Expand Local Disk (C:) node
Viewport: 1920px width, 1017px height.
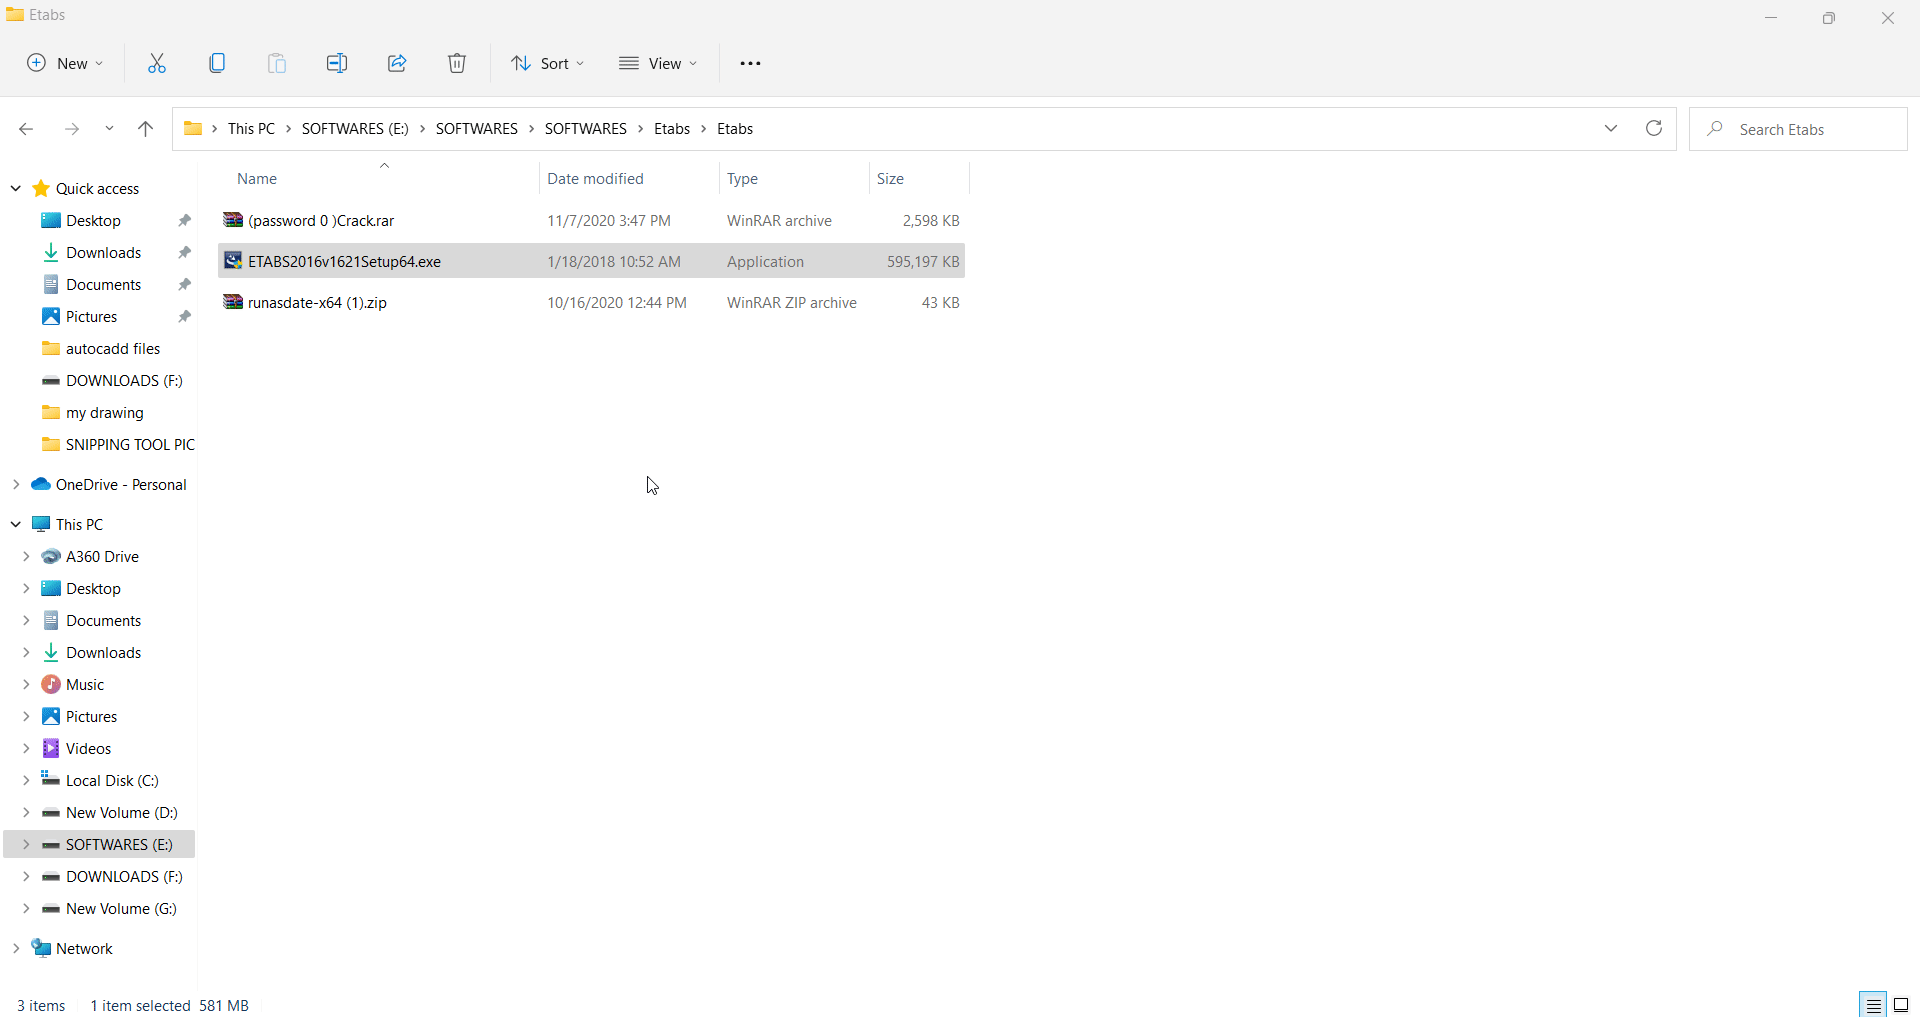pyautogui.click(x=26, y=780)
